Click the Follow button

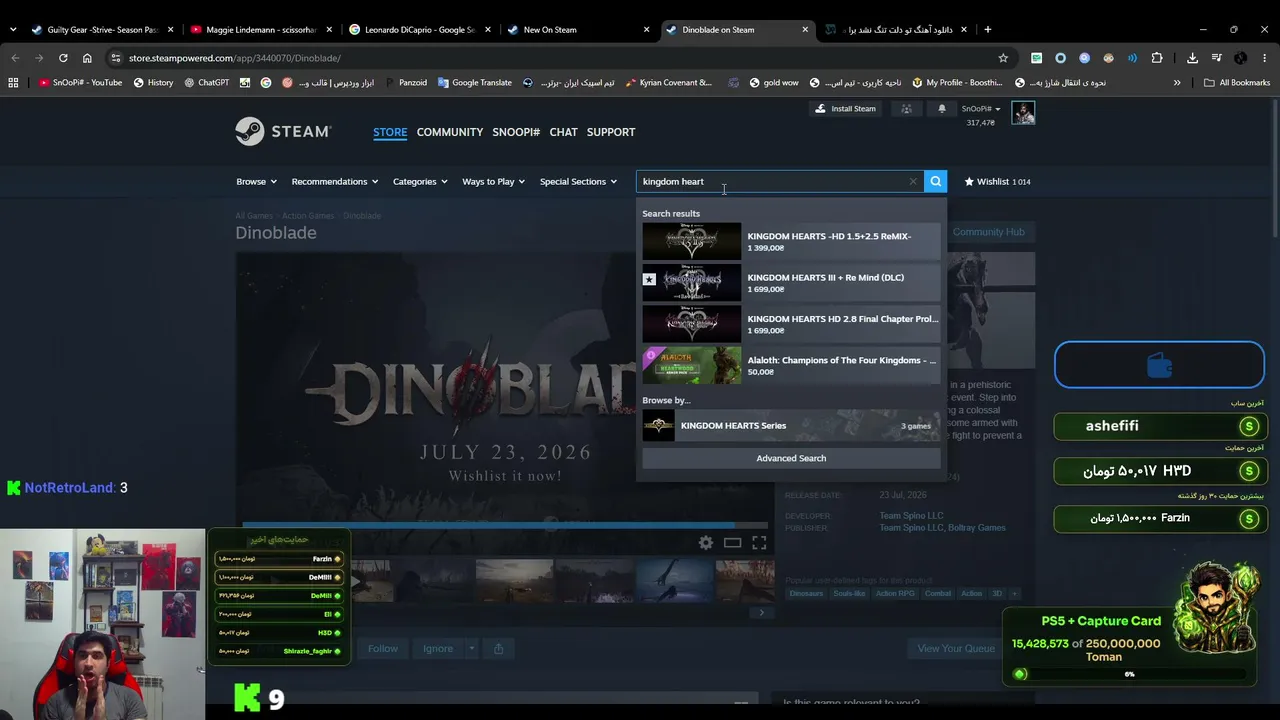[x=382, y=649]
